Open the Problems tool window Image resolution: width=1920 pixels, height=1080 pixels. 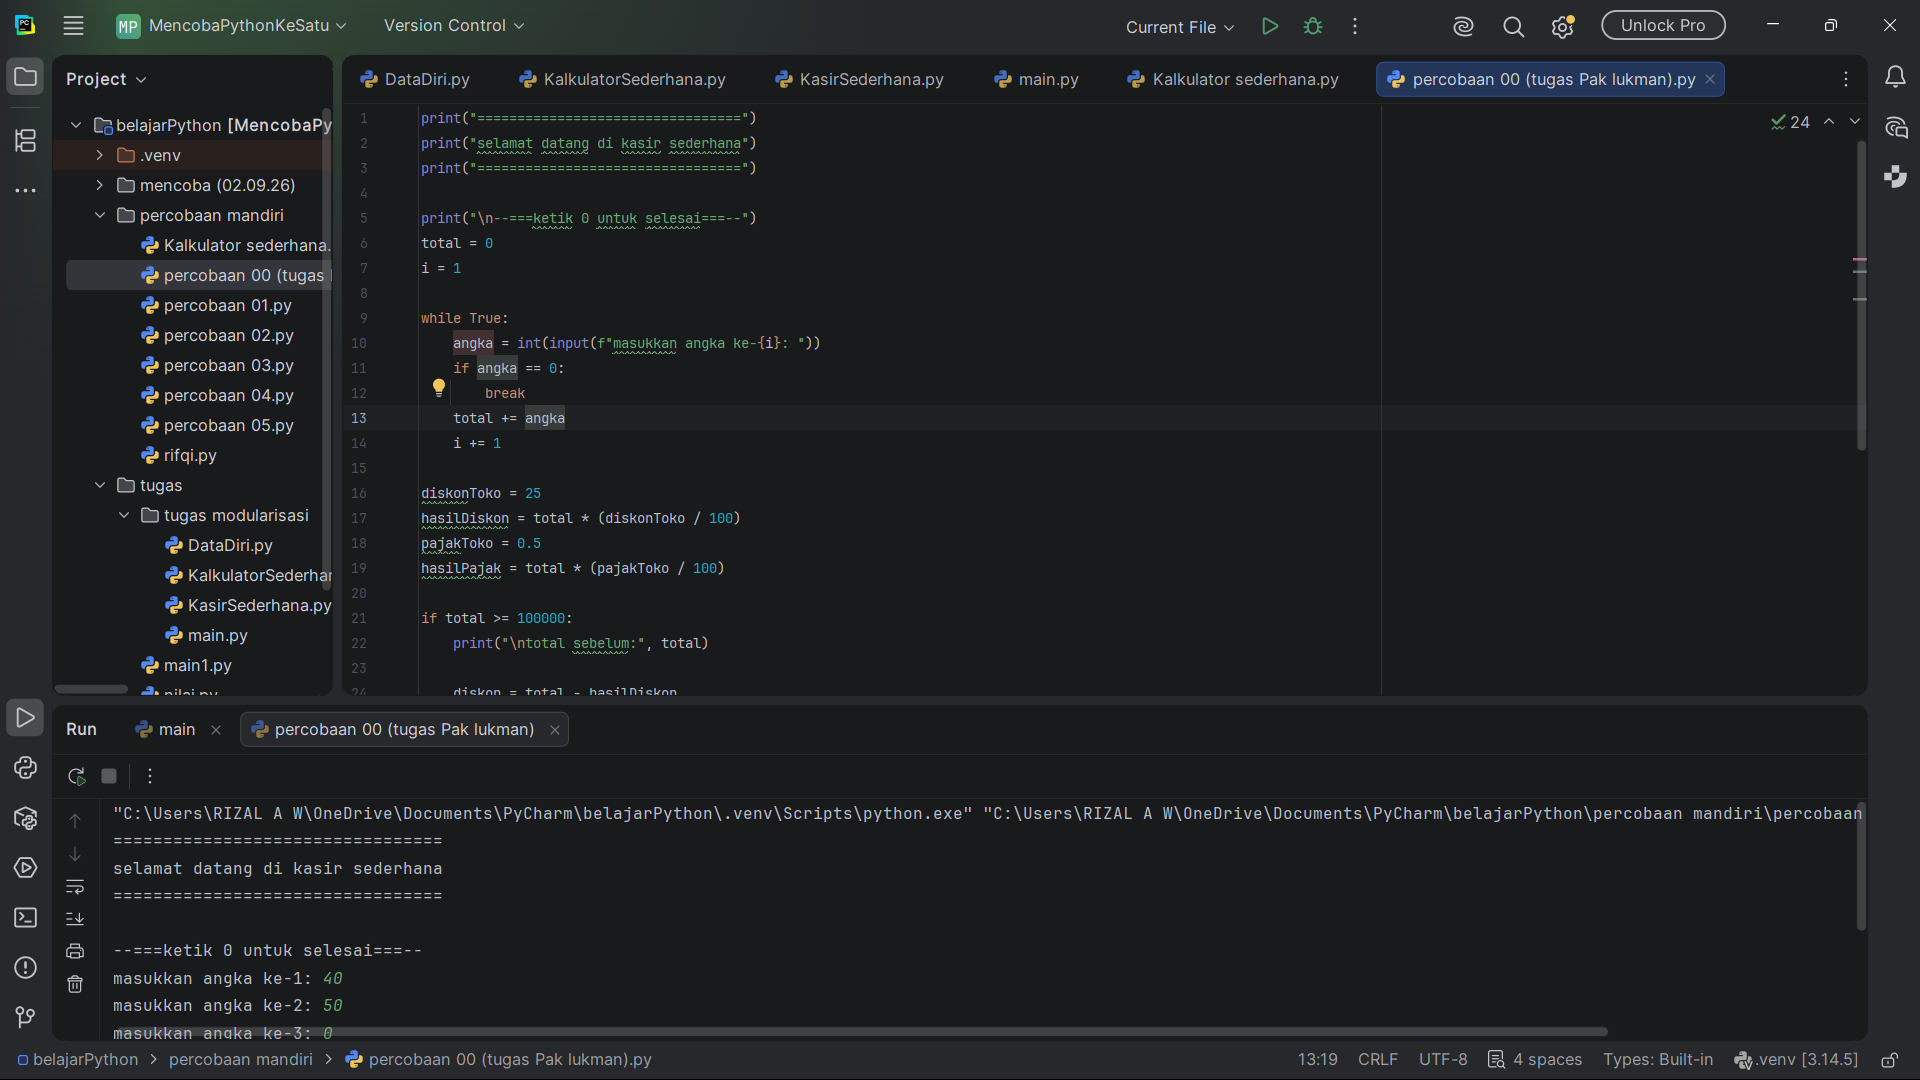[26, 967]
